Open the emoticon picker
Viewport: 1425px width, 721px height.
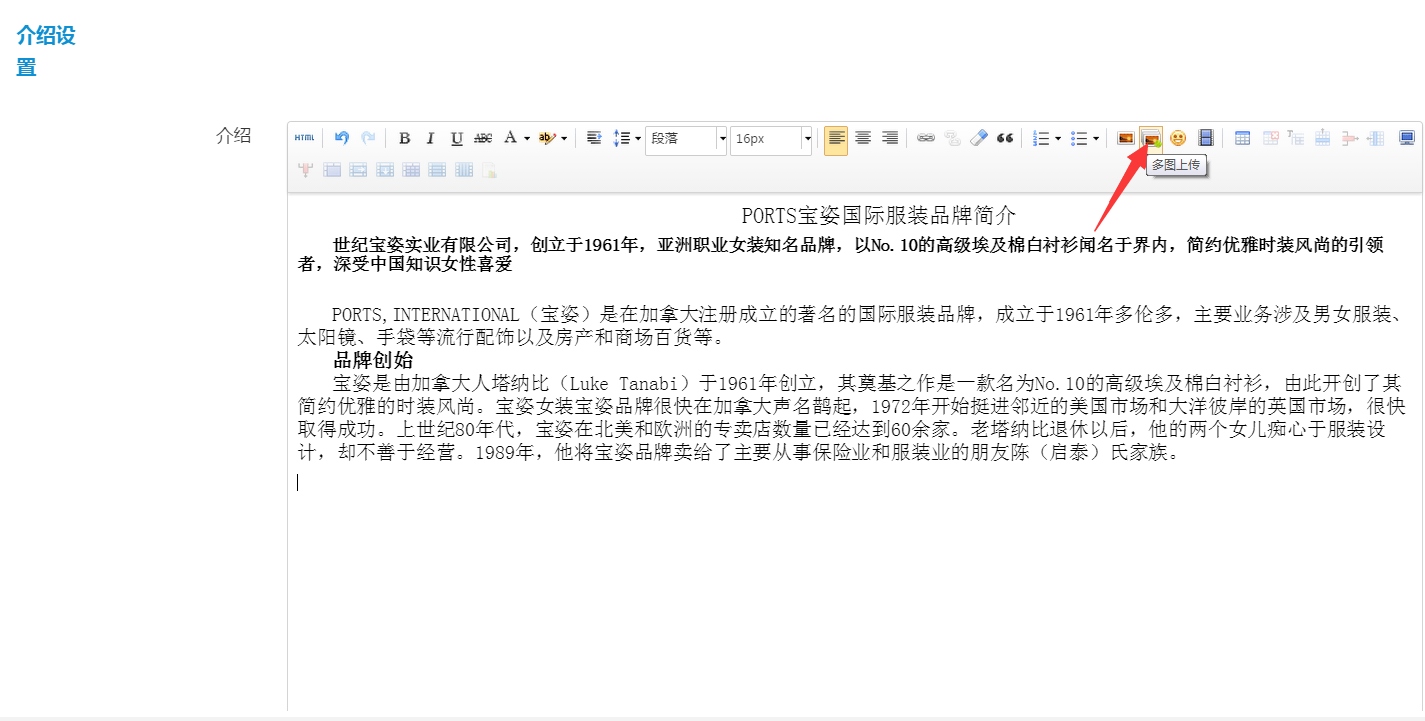1178,138
